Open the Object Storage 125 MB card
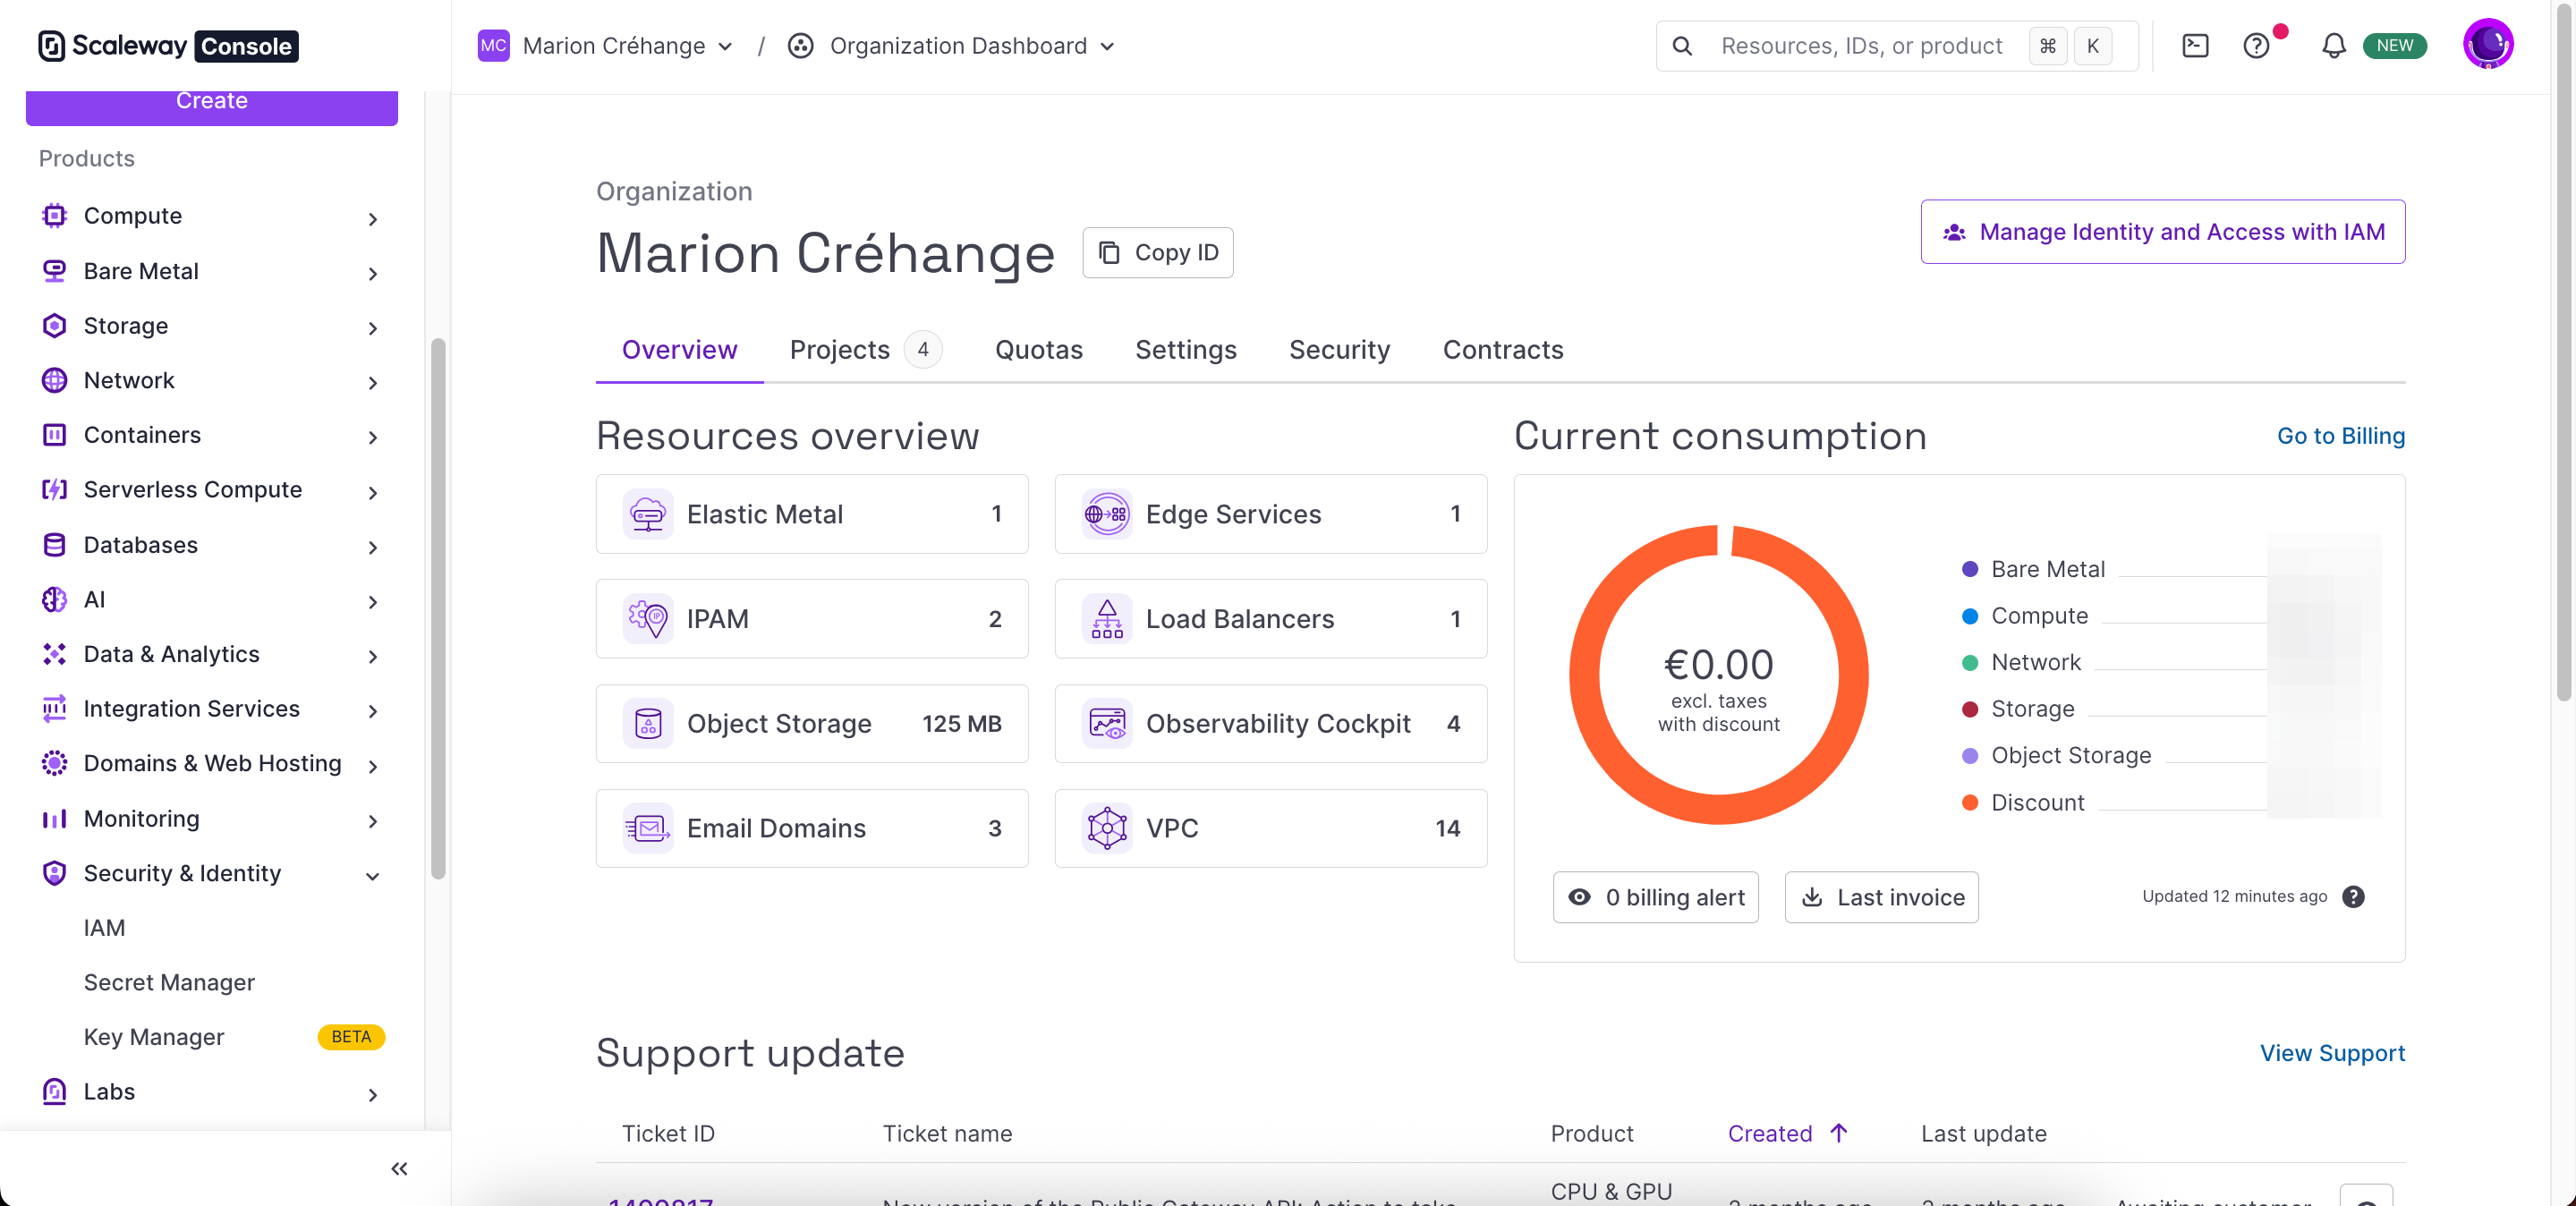The width and height of the screenshot is (2576, 1206). 811,723
